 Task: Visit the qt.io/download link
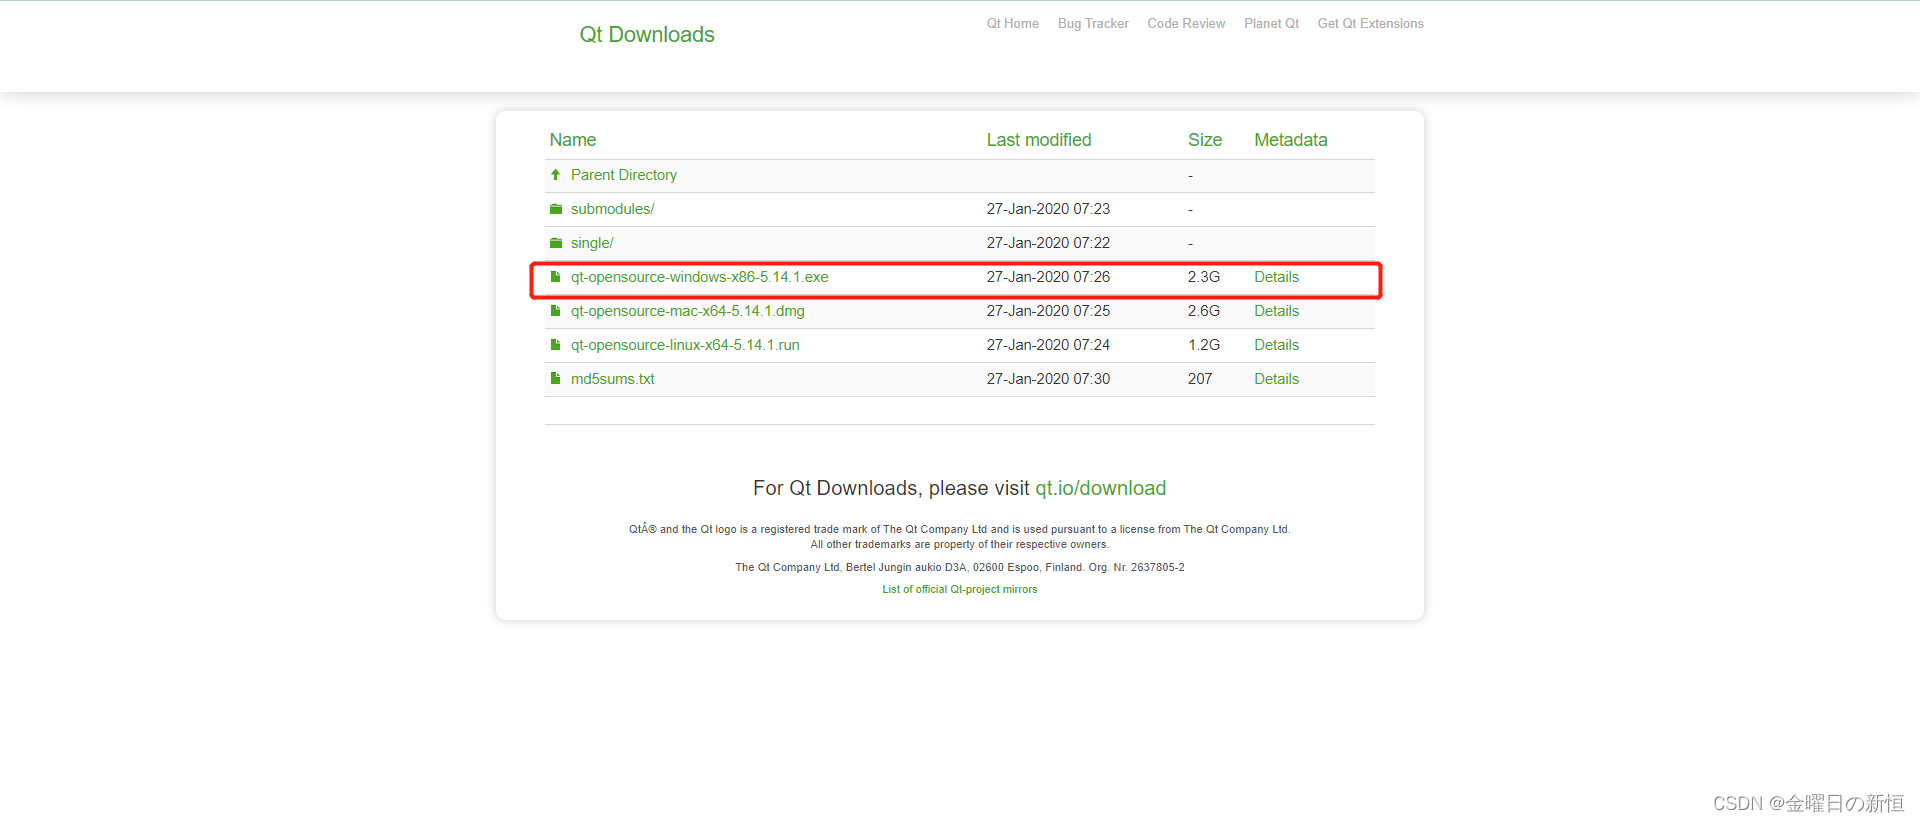pos(1100,488)
